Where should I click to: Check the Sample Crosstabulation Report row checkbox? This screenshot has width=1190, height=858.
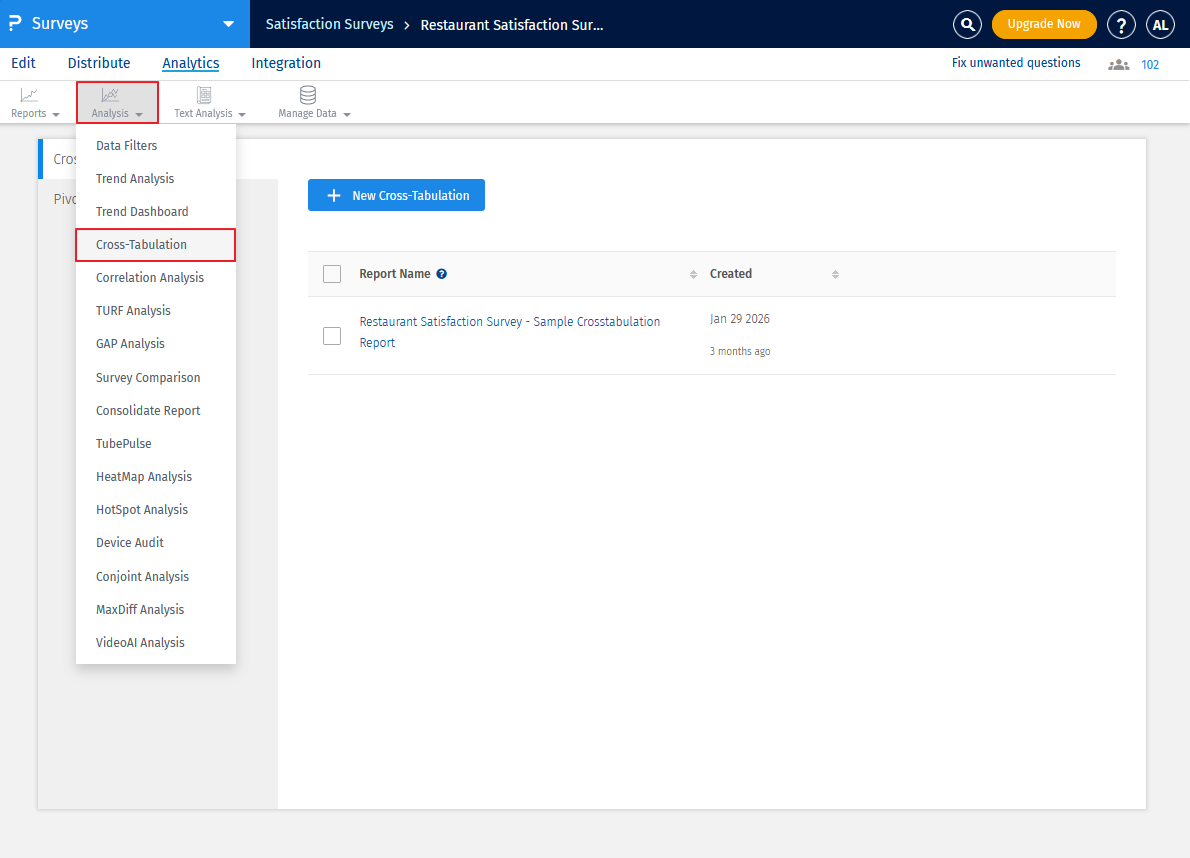tap(332, 335)
